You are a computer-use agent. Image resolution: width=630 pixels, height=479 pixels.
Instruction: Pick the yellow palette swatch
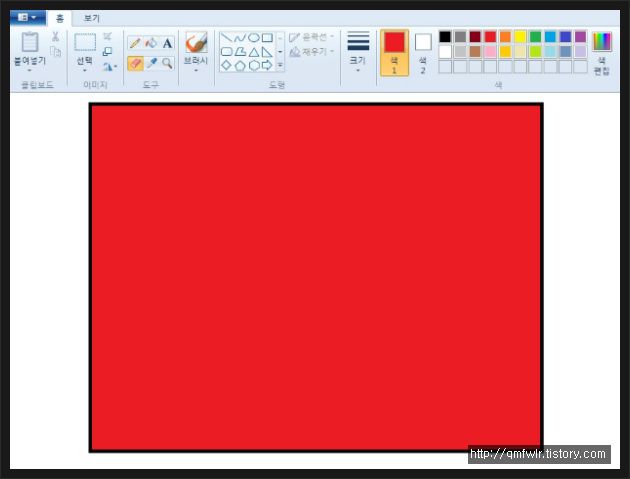click(520, 37)
